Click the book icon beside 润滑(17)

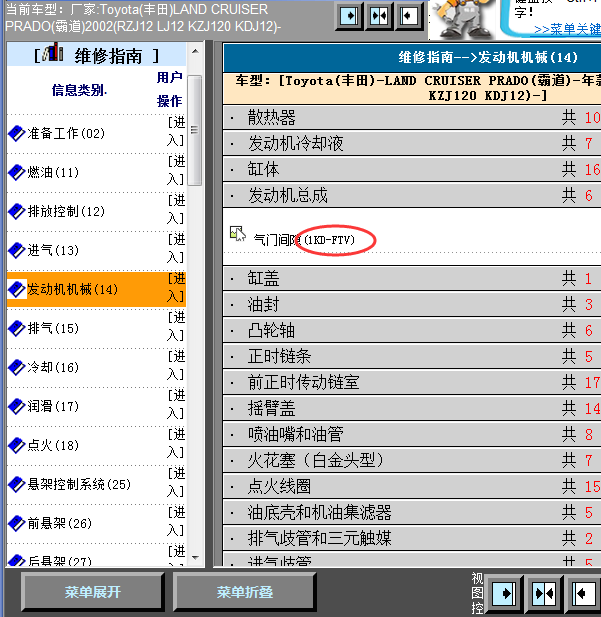tap(17, 406)
